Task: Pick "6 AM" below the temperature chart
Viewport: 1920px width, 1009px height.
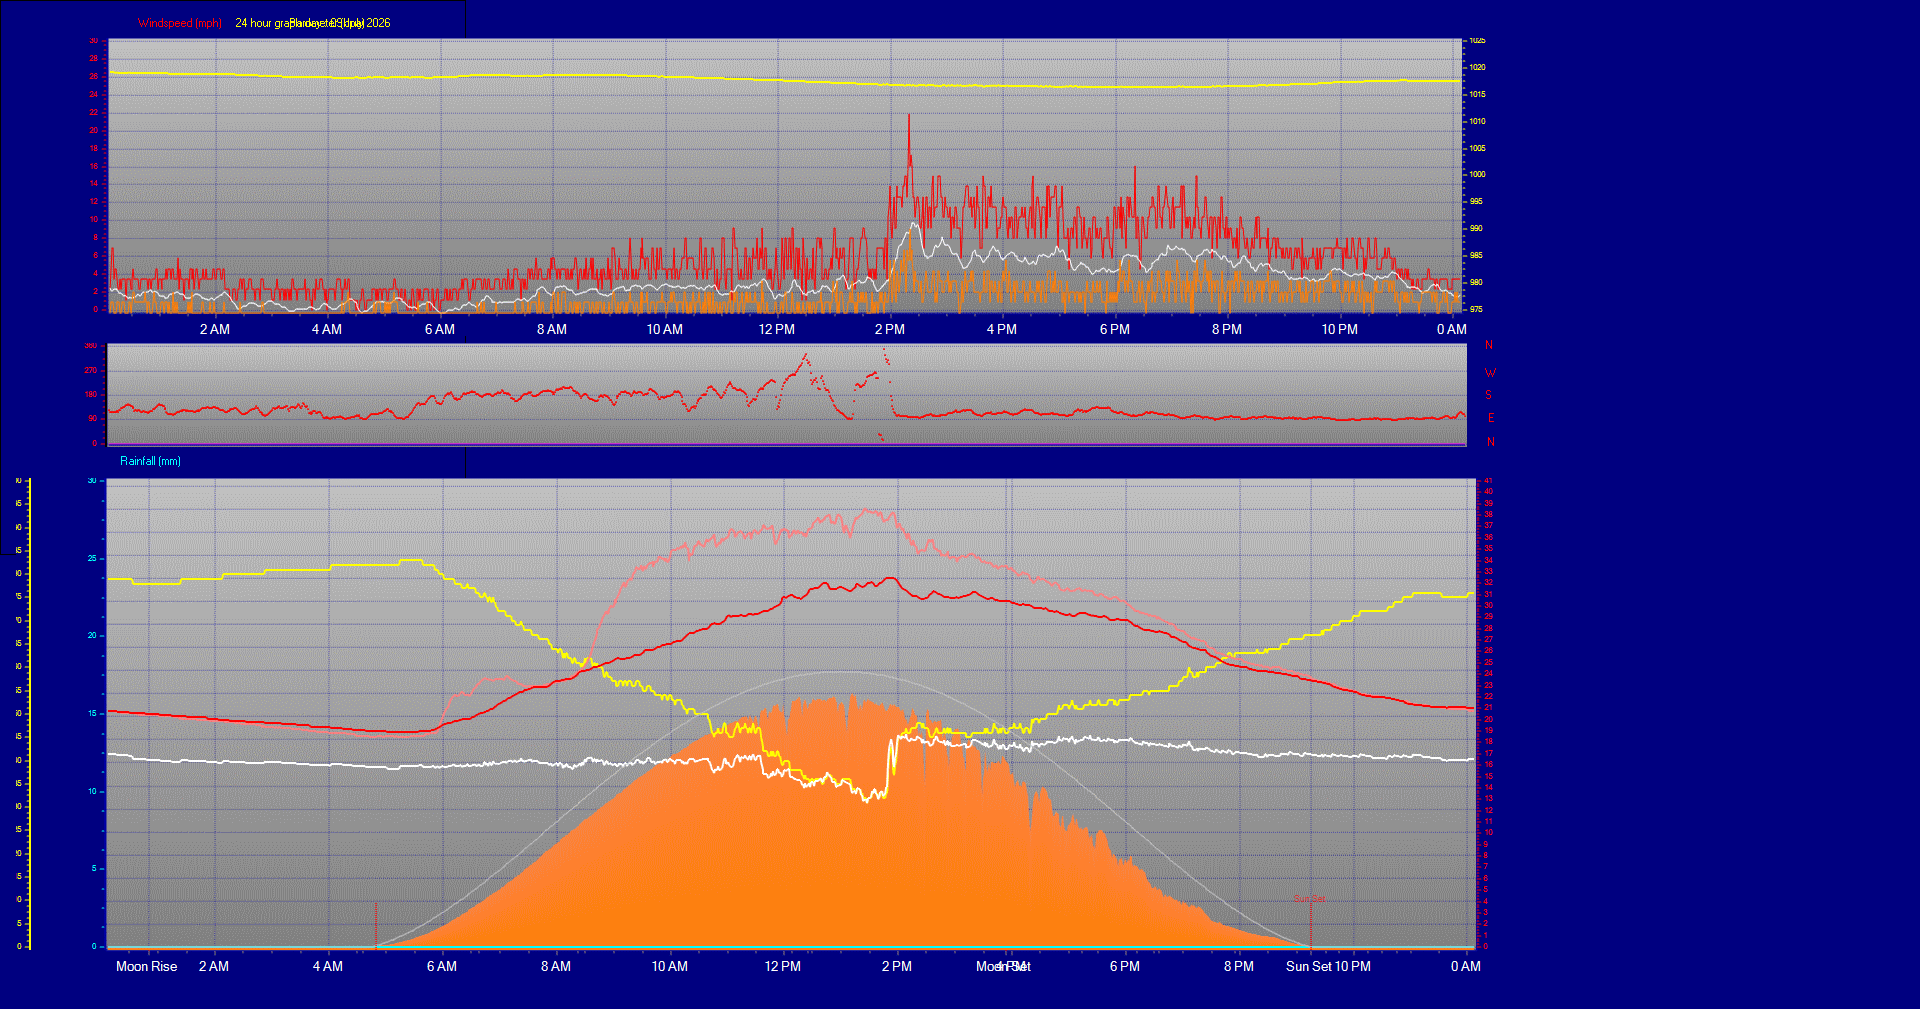Action: 441,966
